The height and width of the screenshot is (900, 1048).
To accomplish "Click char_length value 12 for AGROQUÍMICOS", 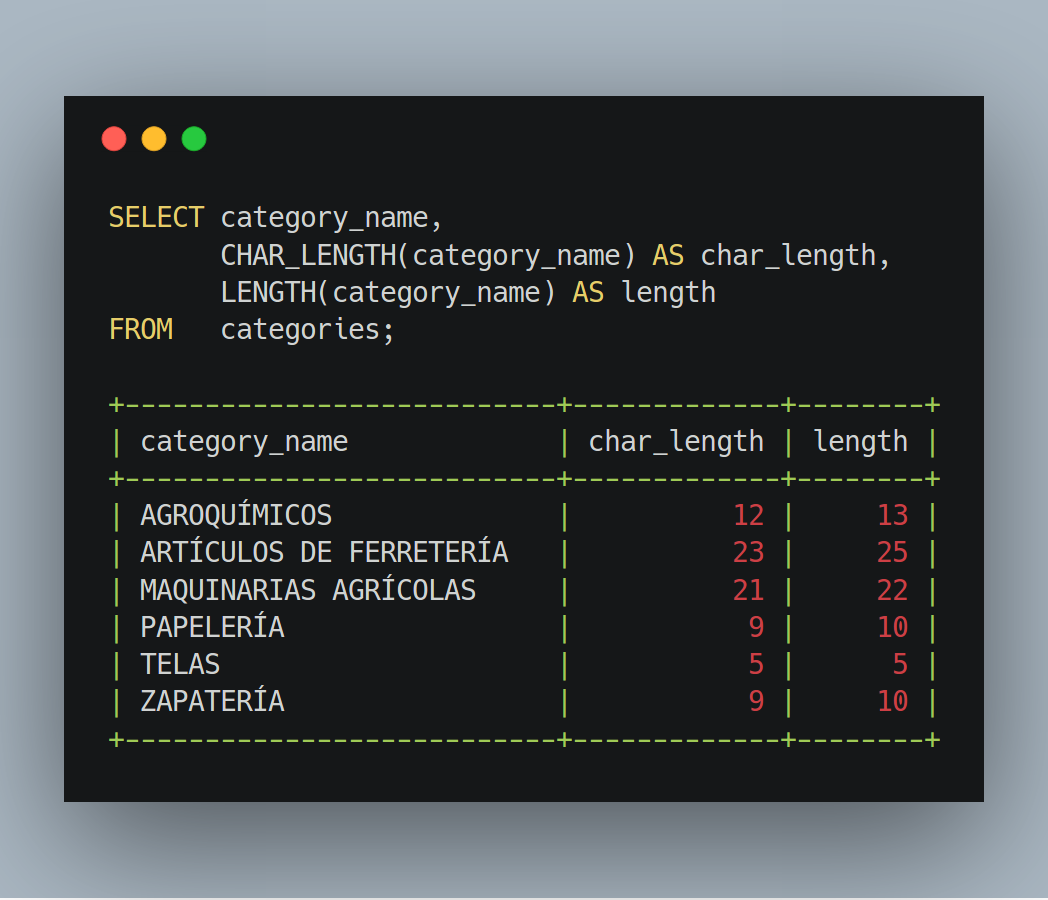I will (x=749, y=515).
